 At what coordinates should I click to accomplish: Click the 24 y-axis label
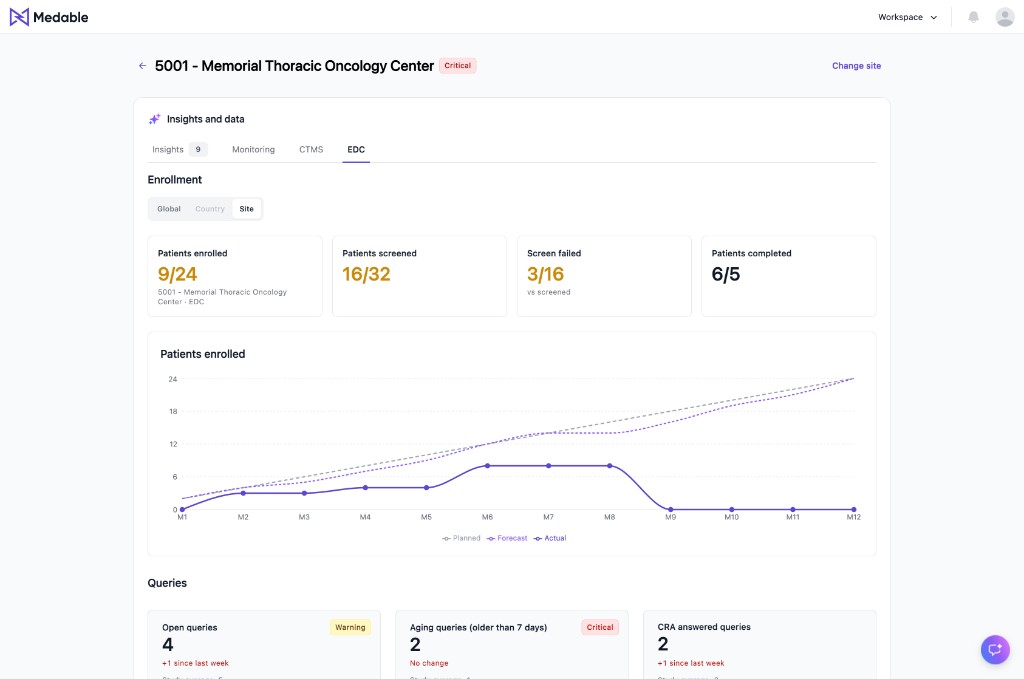(x=172, y=379)
